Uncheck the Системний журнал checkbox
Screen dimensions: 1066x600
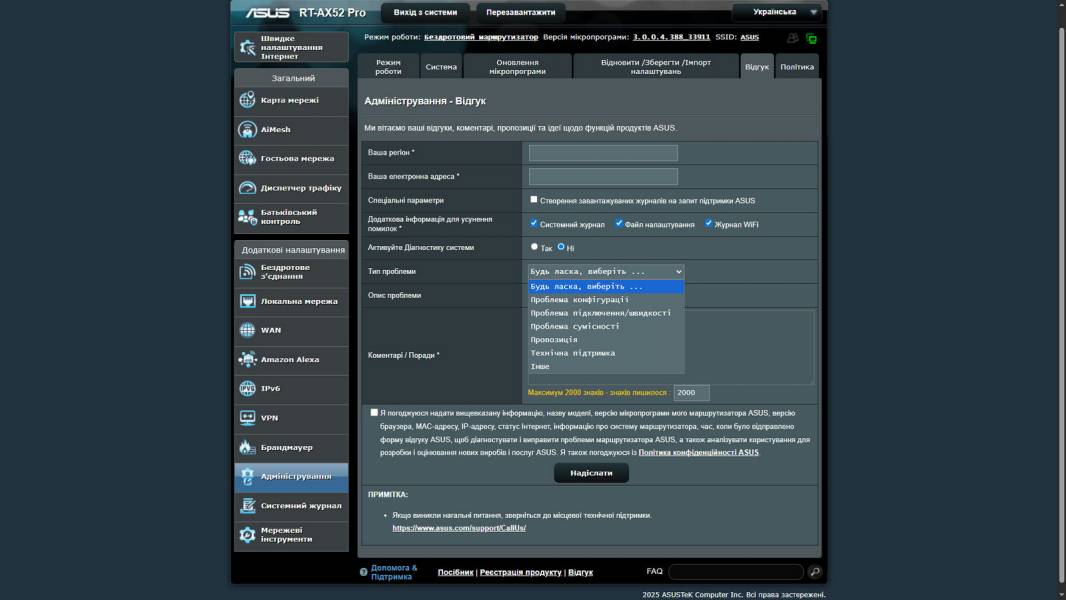click(534, 224)
